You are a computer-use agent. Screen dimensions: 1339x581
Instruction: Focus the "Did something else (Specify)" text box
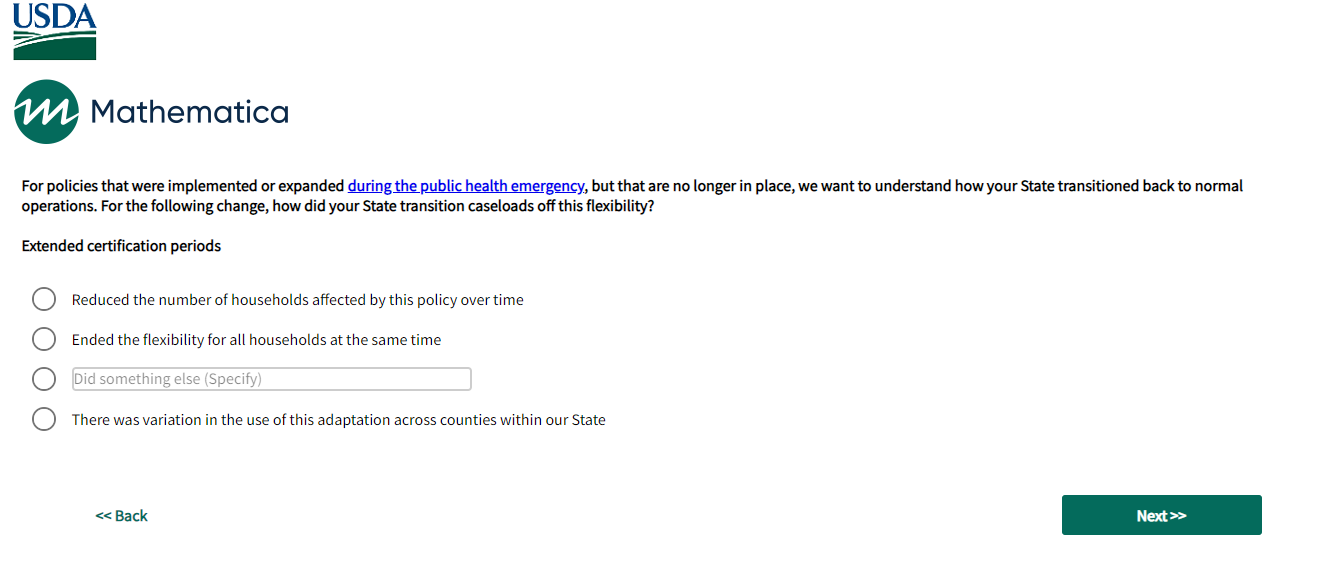271,379
